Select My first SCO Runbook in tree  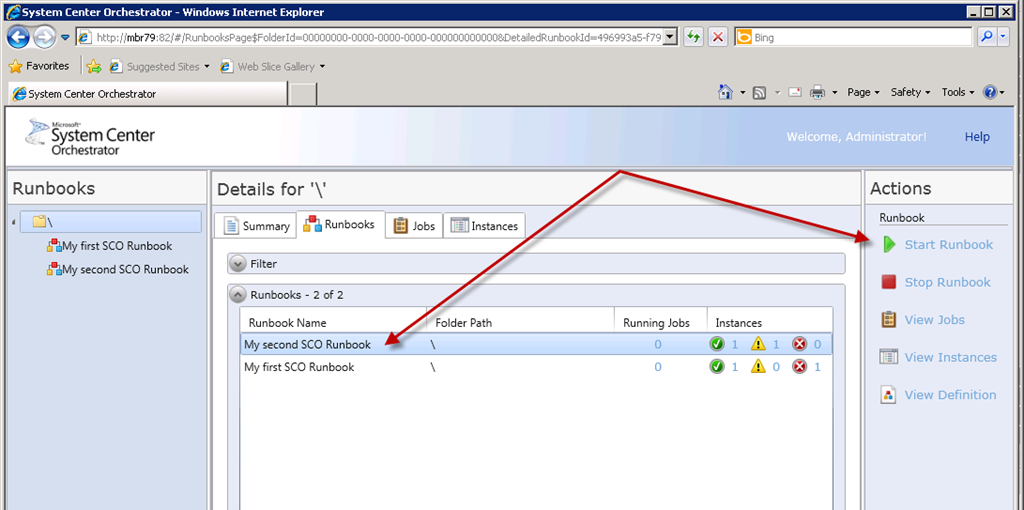click(x=117, y=246)
